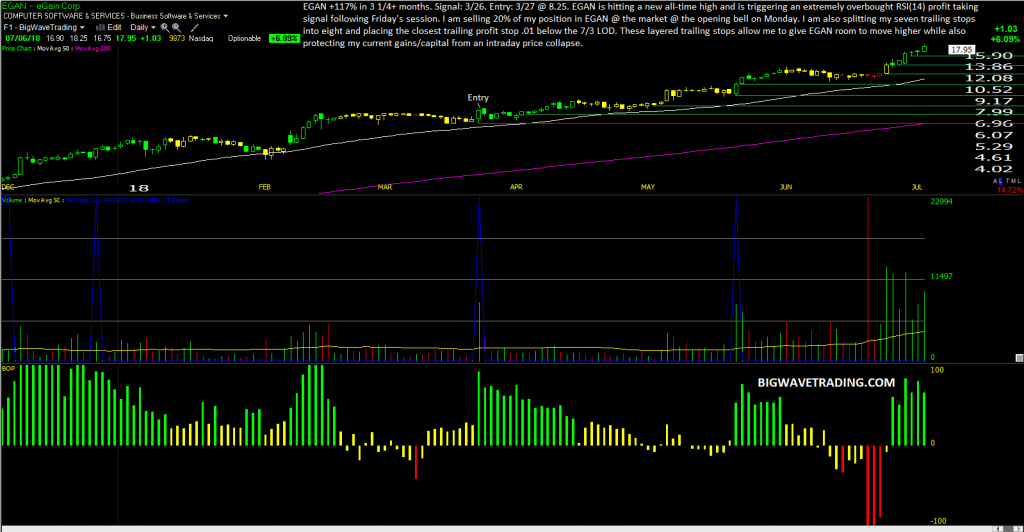The image size is (1024, 532).
Task: Click the APR month axis label
Action: tap(516, 187)
